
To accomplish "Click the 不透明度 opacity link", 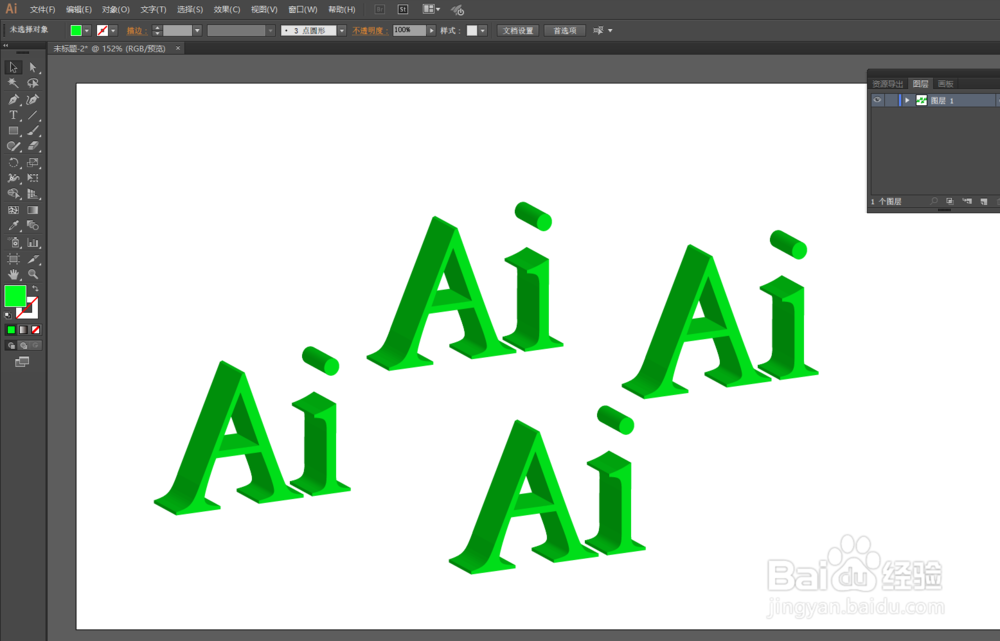I will [x=370, y=31].
